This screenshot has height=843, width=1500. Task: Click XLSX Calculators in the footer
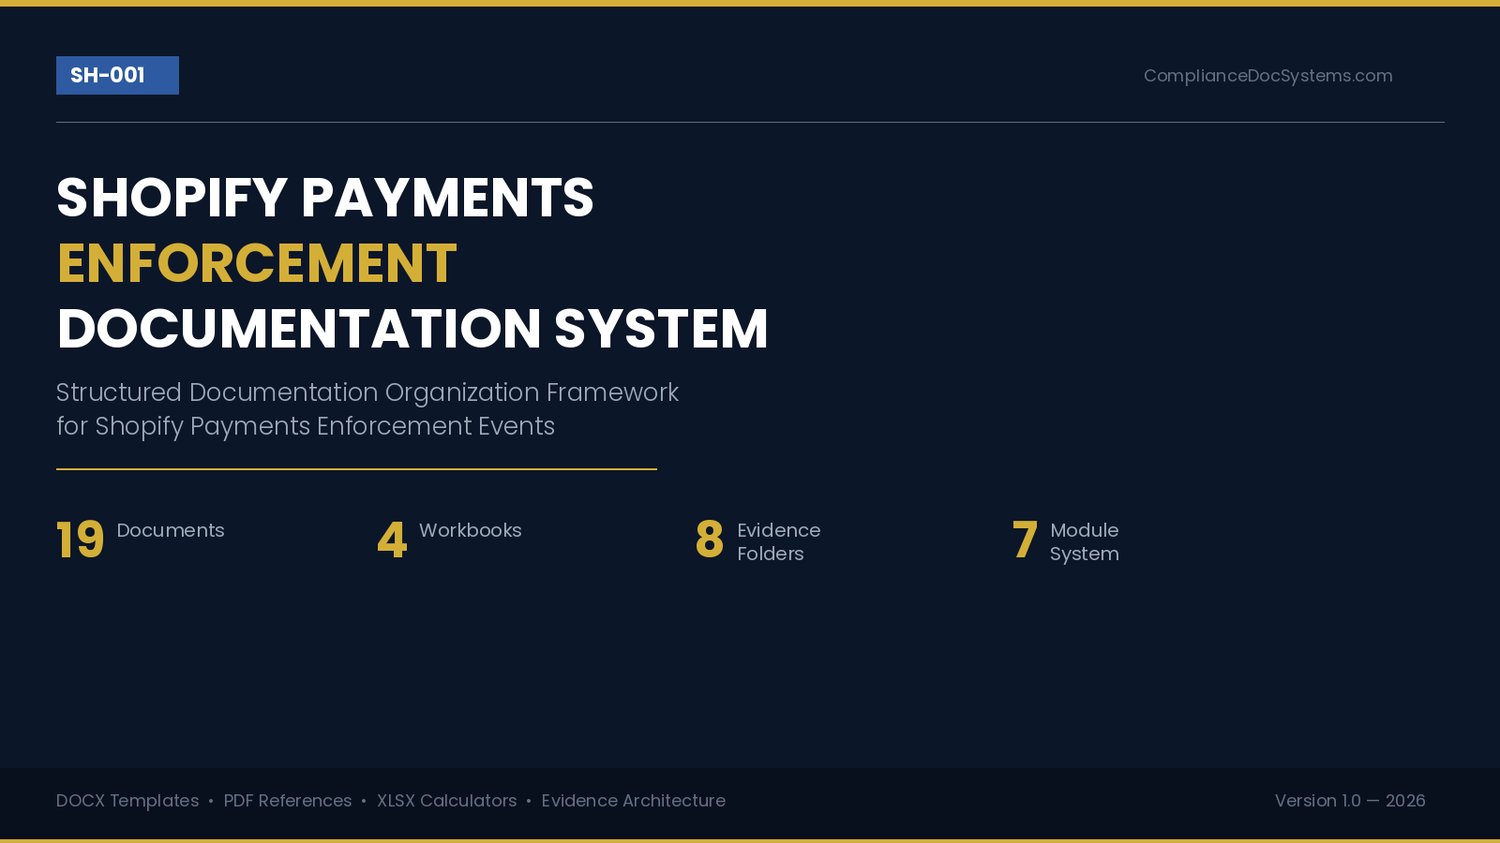tap(447, 801)
